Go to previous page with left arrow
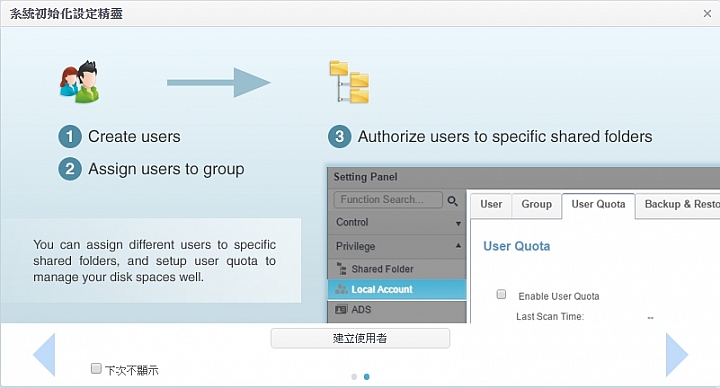Image resolution: width=720 pixels, height=388 pixels. pos(44,354)
